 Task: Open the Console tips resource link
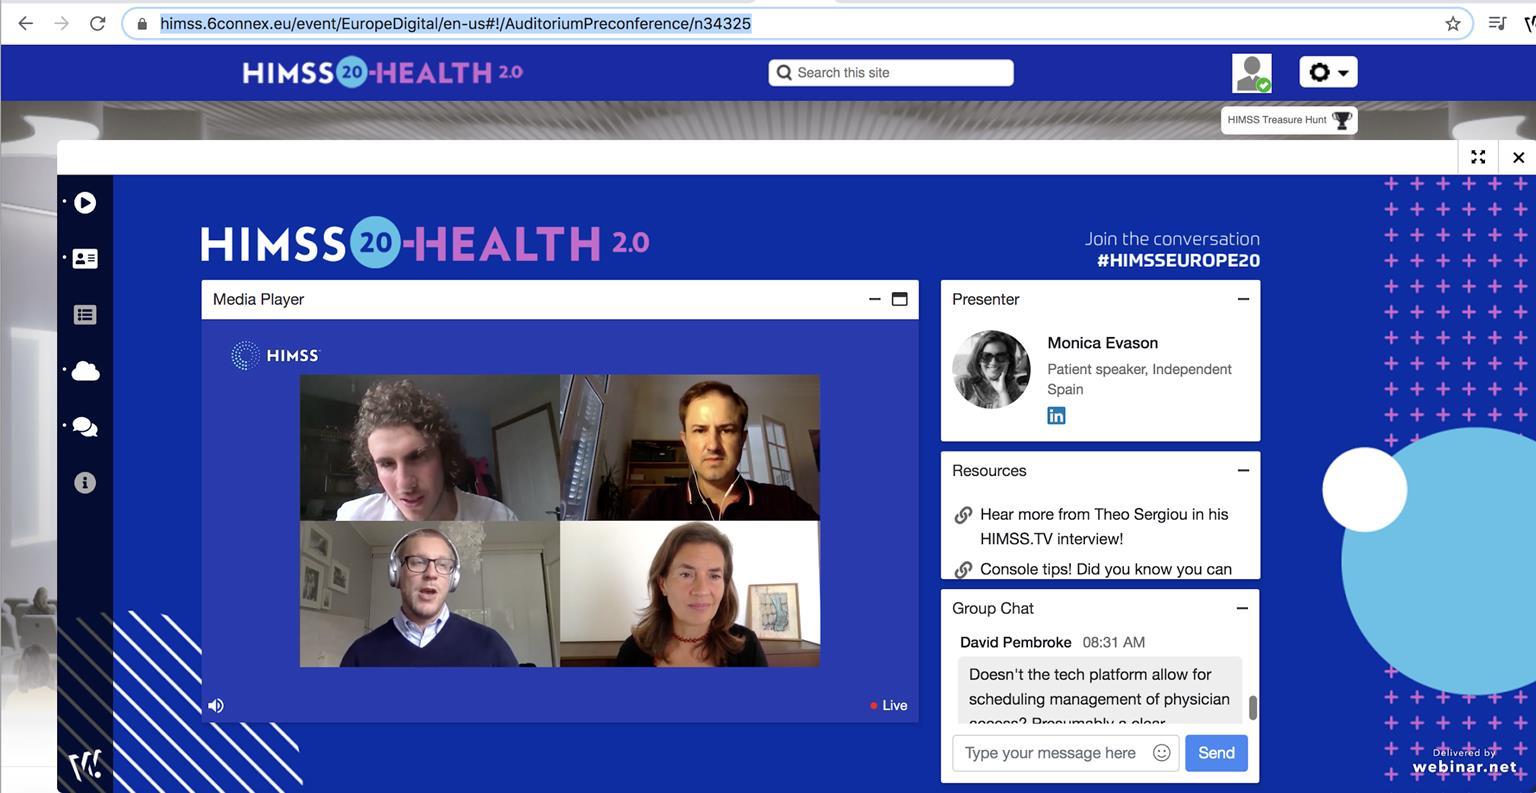coord(1106,569)
